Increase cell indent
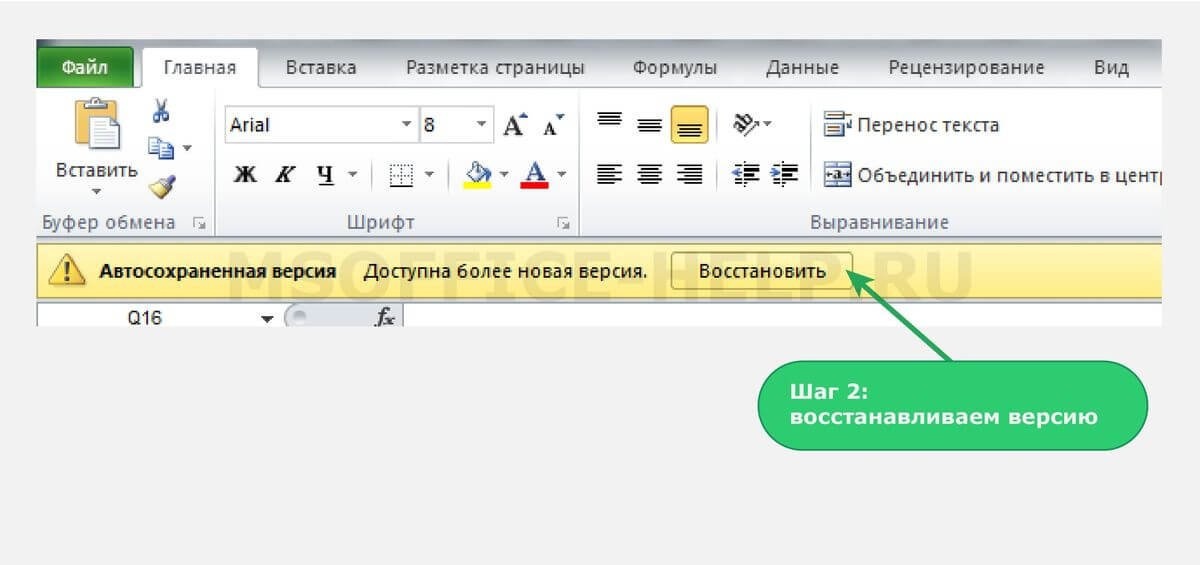1200x565 pixels. (x=785, y=174)
